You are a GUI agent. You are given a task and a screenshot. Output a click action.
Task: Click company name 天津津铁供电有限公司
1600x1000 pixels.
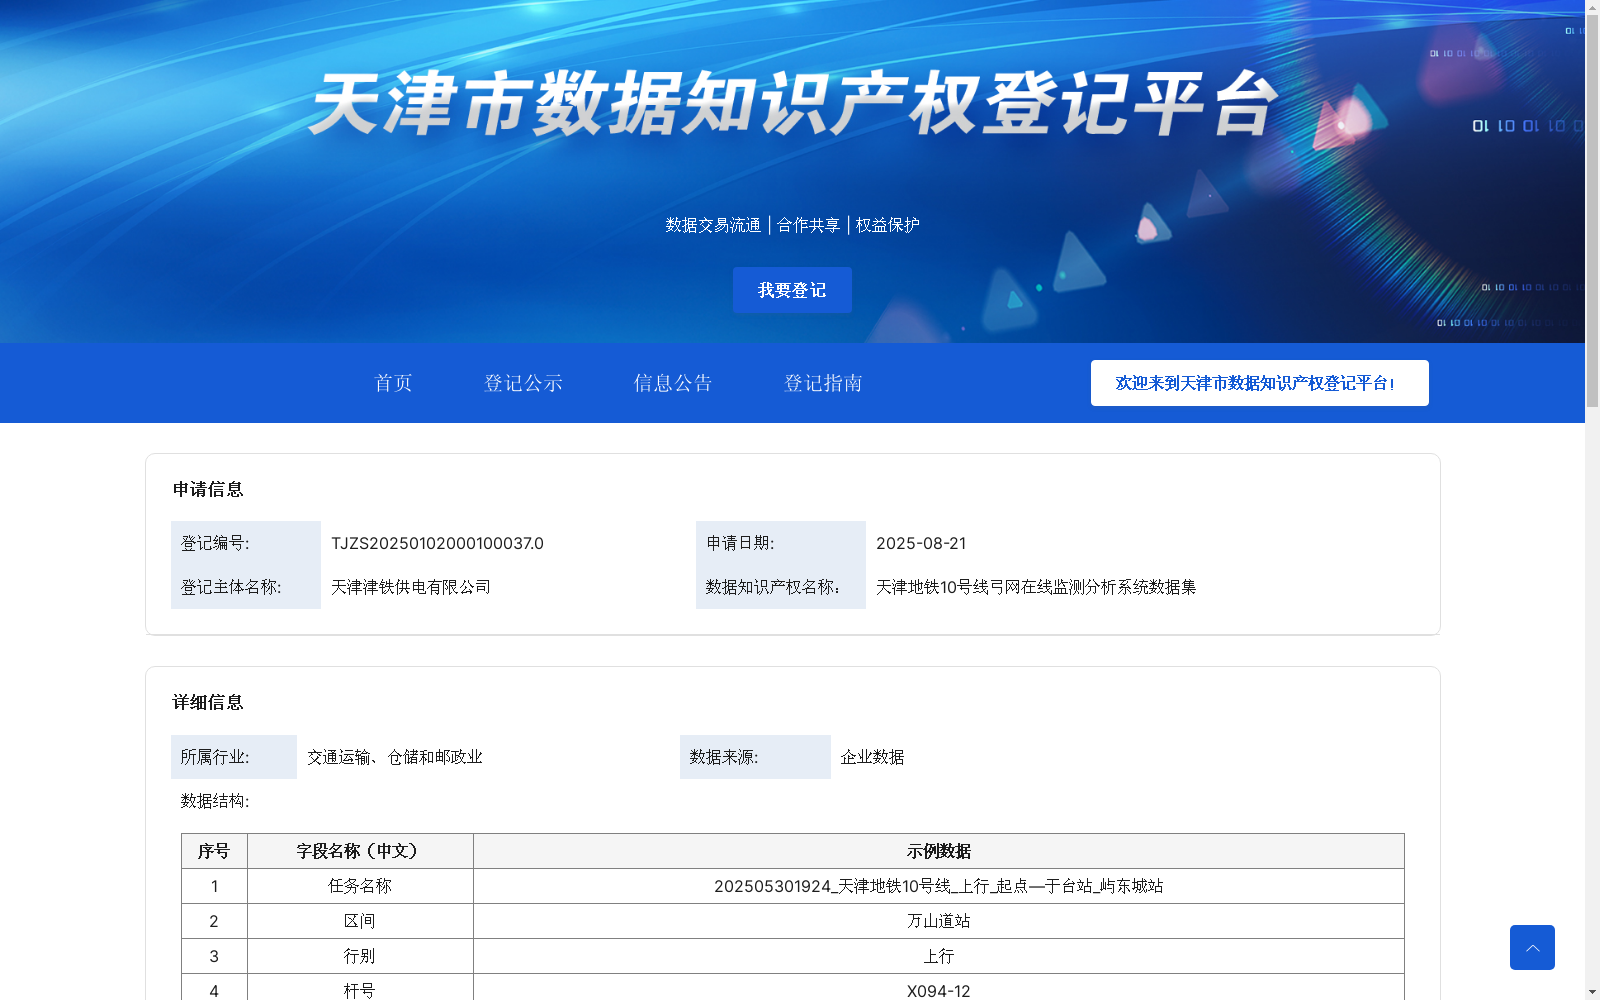tap(411, 587)
